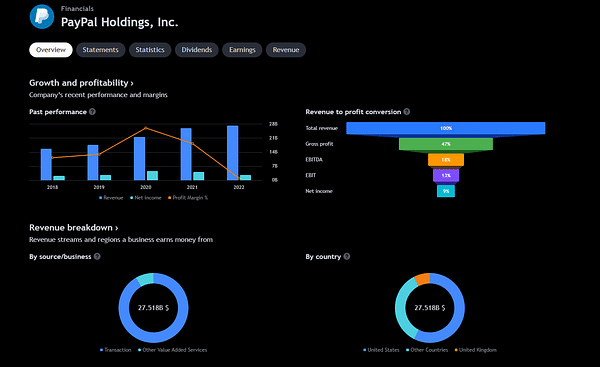Expand the Revenue breakdown section
This screenshot has height=367, width=600.
click(73, 228)
